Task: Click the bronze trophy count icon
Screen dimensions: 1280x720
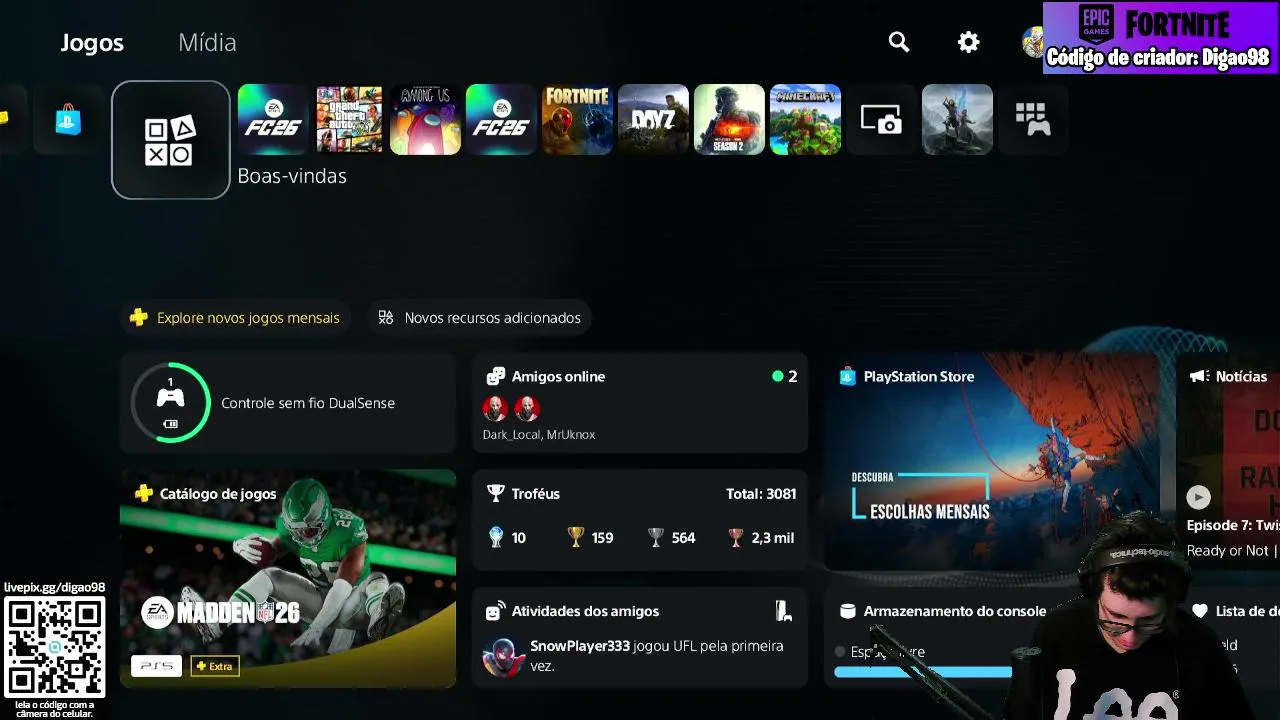Action: coord(736,537)
